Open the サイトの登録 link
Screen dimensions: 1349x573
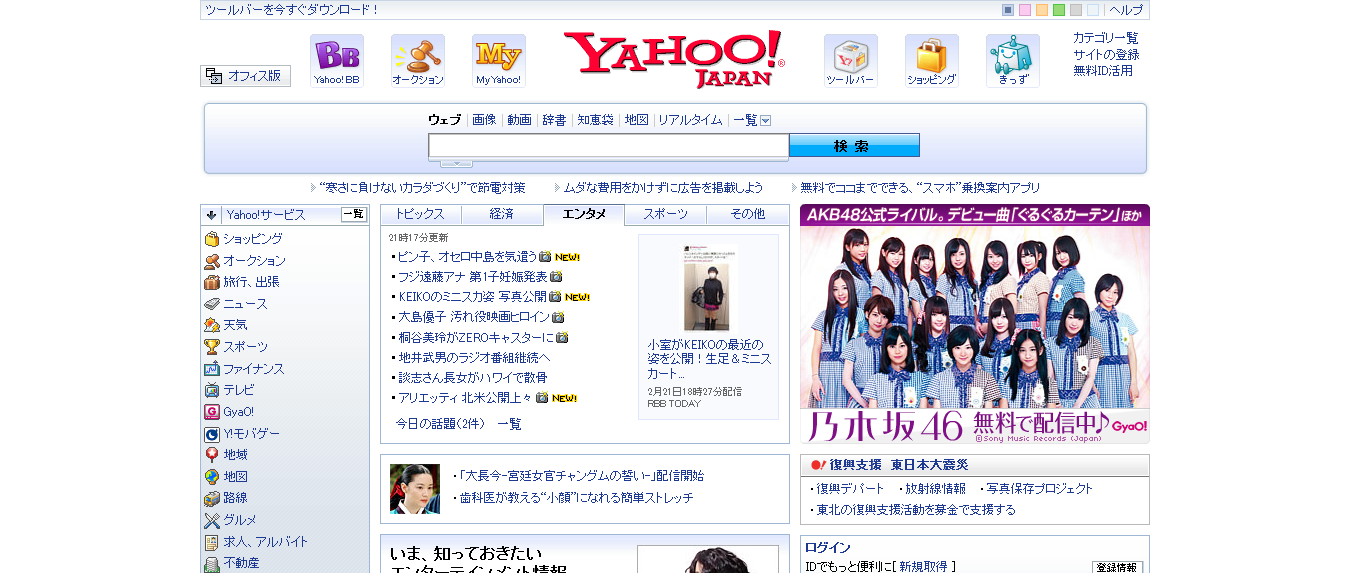pyautogui.click(x=1106, y=55)
